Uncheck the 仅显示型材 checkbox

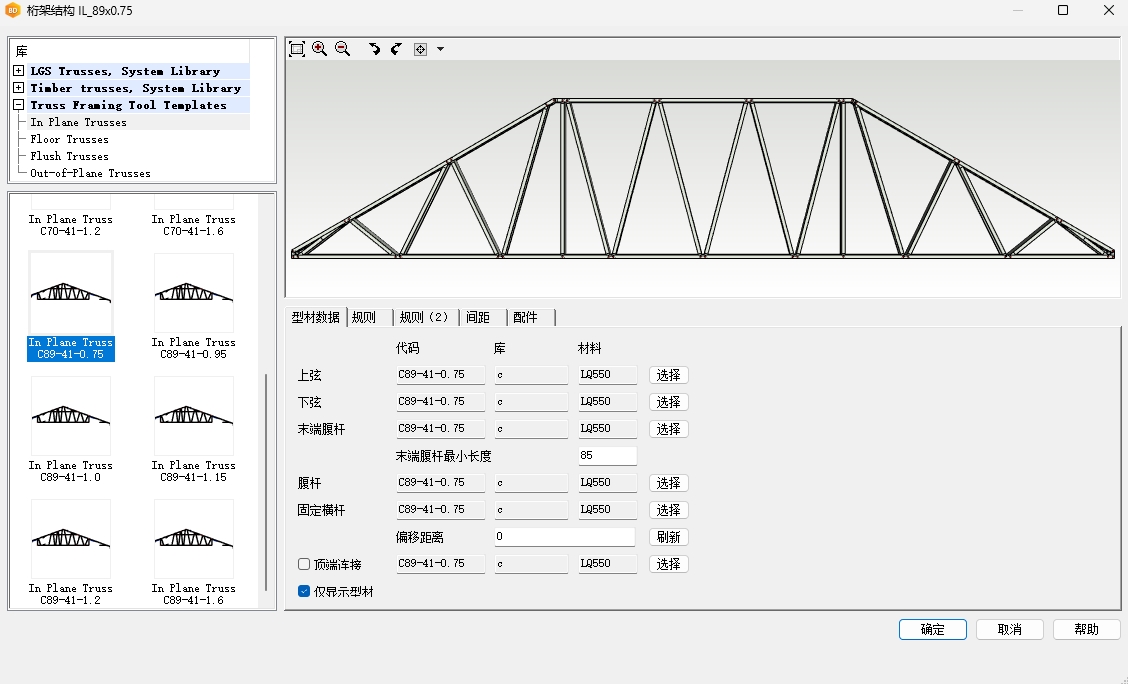(x=304, y=591)
